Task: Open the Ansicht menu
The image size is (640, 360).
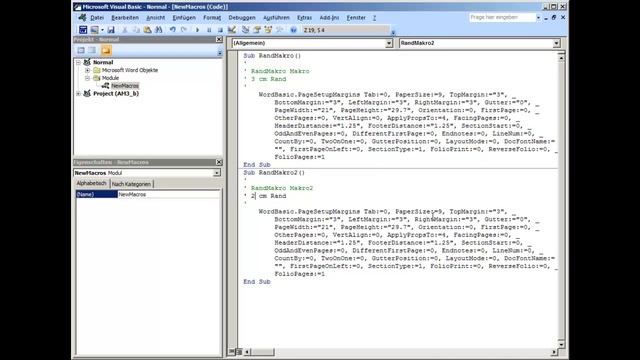Action: tap(156, 18)
